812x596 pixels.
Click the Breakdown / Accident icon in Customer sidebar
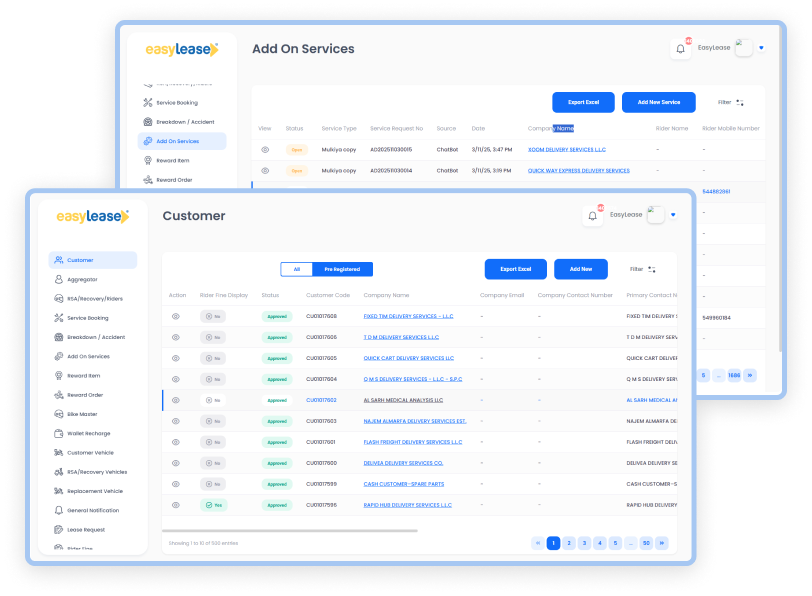click(x=59, y=337)
